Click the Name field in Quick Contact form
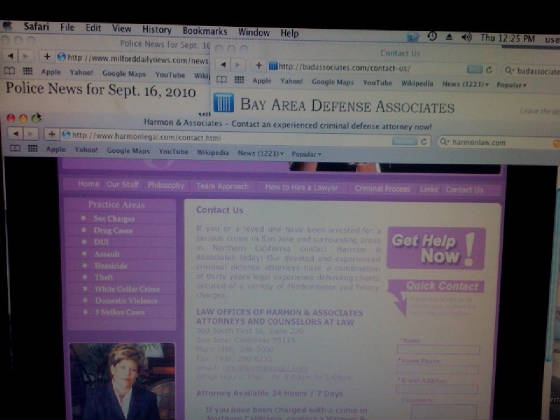560x420 pixels. click(x=438, y=349)
